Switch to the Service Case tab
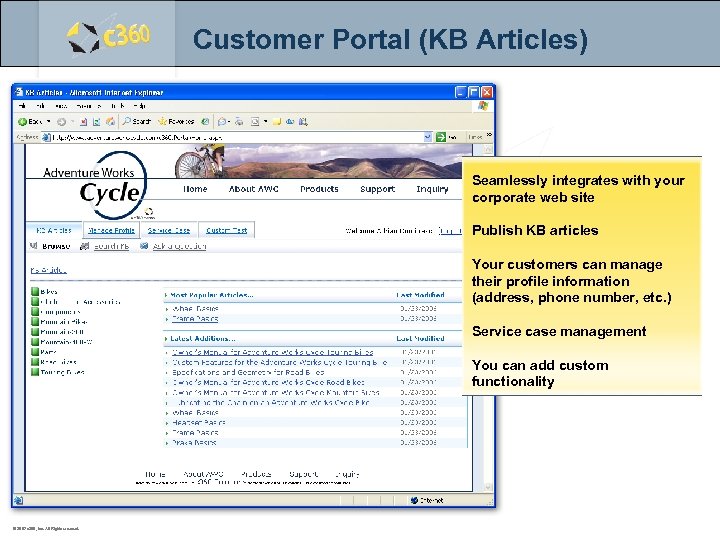The width and height of the screenshot is (720, 540). [x=169, y=231]
